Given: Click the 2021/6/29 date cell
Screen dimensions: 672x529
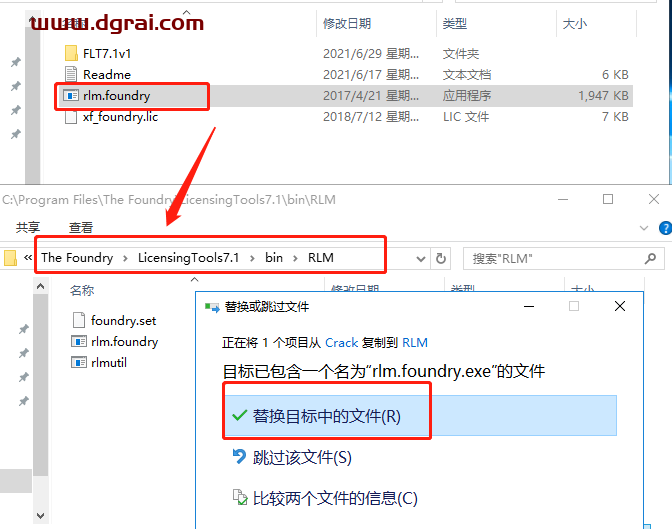Looking at the screenshot, I should pyautogui.click(x=371, y=54).
